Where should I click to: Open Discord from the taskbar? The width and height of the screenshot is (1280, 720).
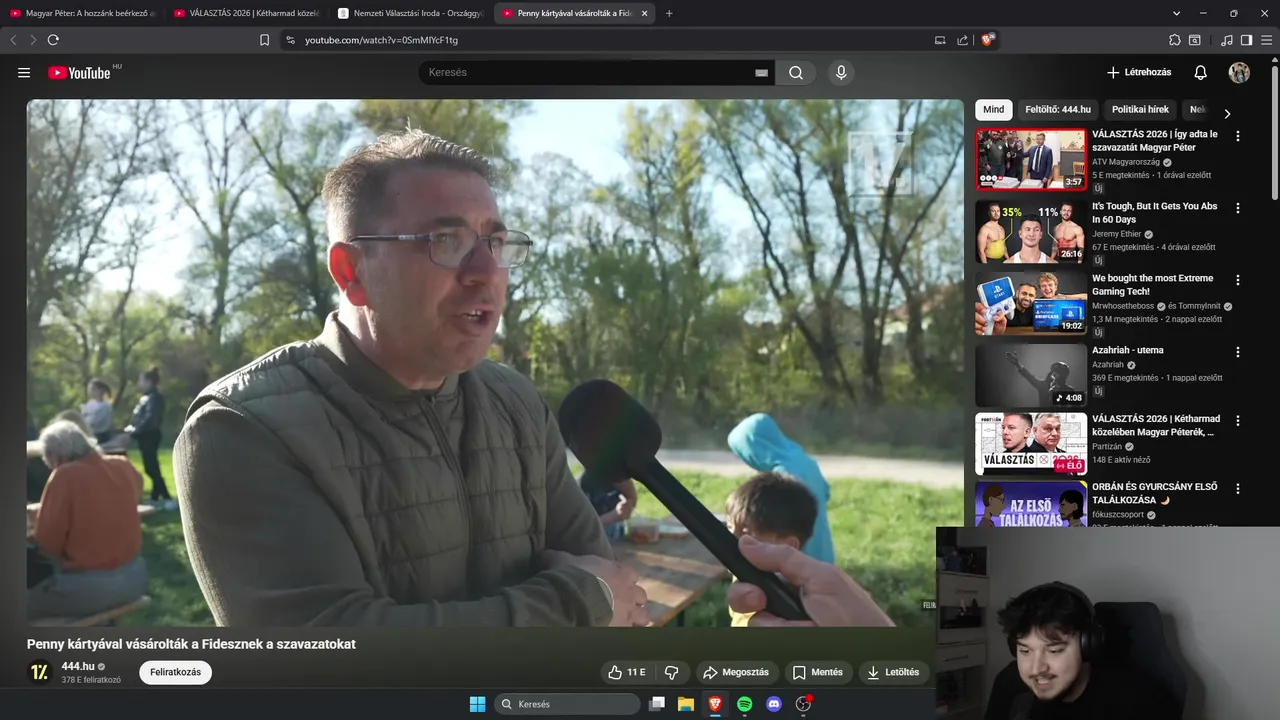pyautogui.click(x=773, y=704)
